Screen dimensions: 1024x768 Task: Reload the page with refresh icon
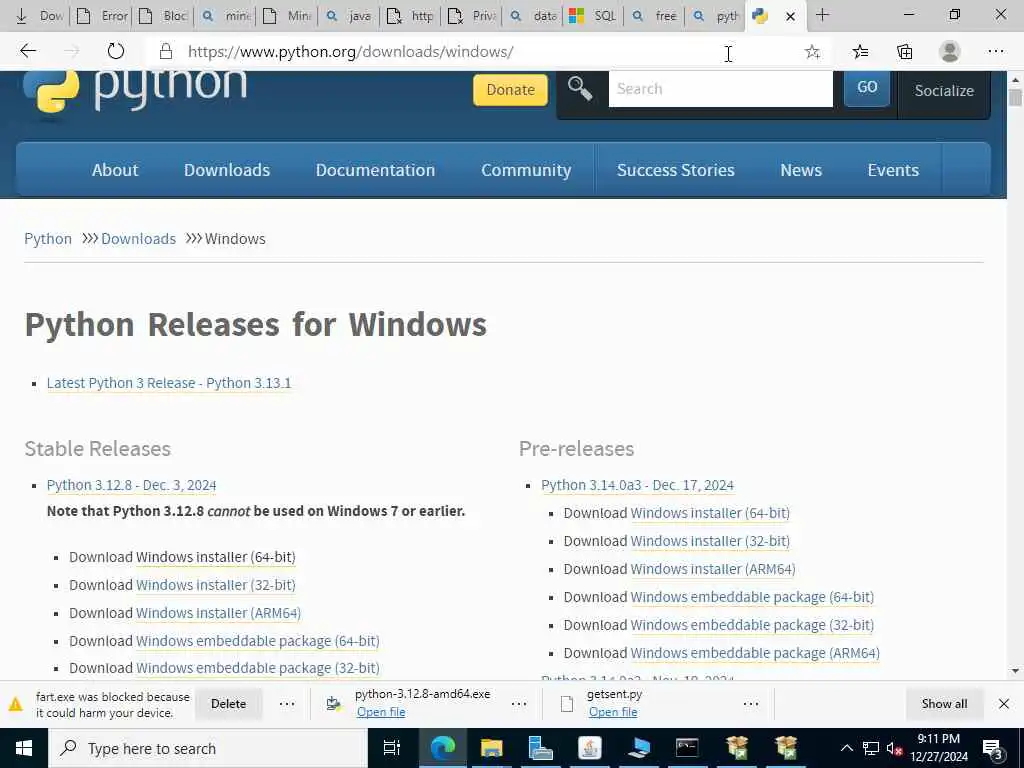116,51
